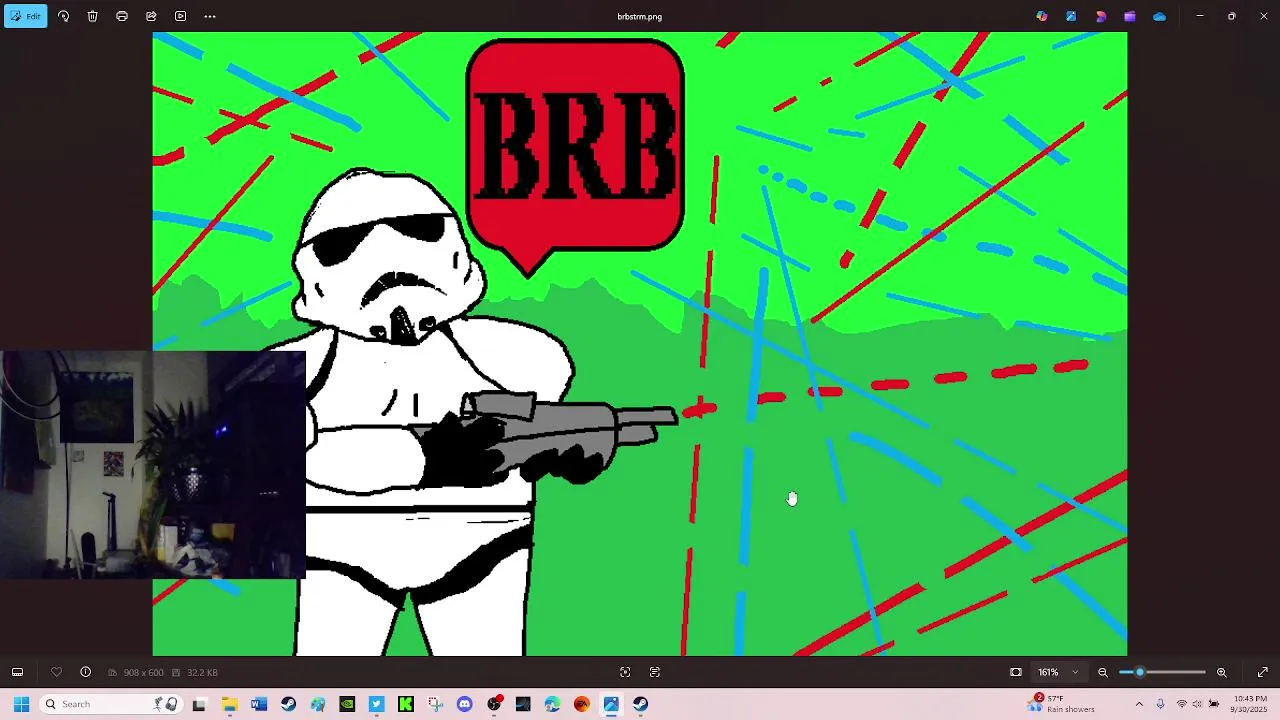Open Microsoft Edge on the taskbar

552,704
